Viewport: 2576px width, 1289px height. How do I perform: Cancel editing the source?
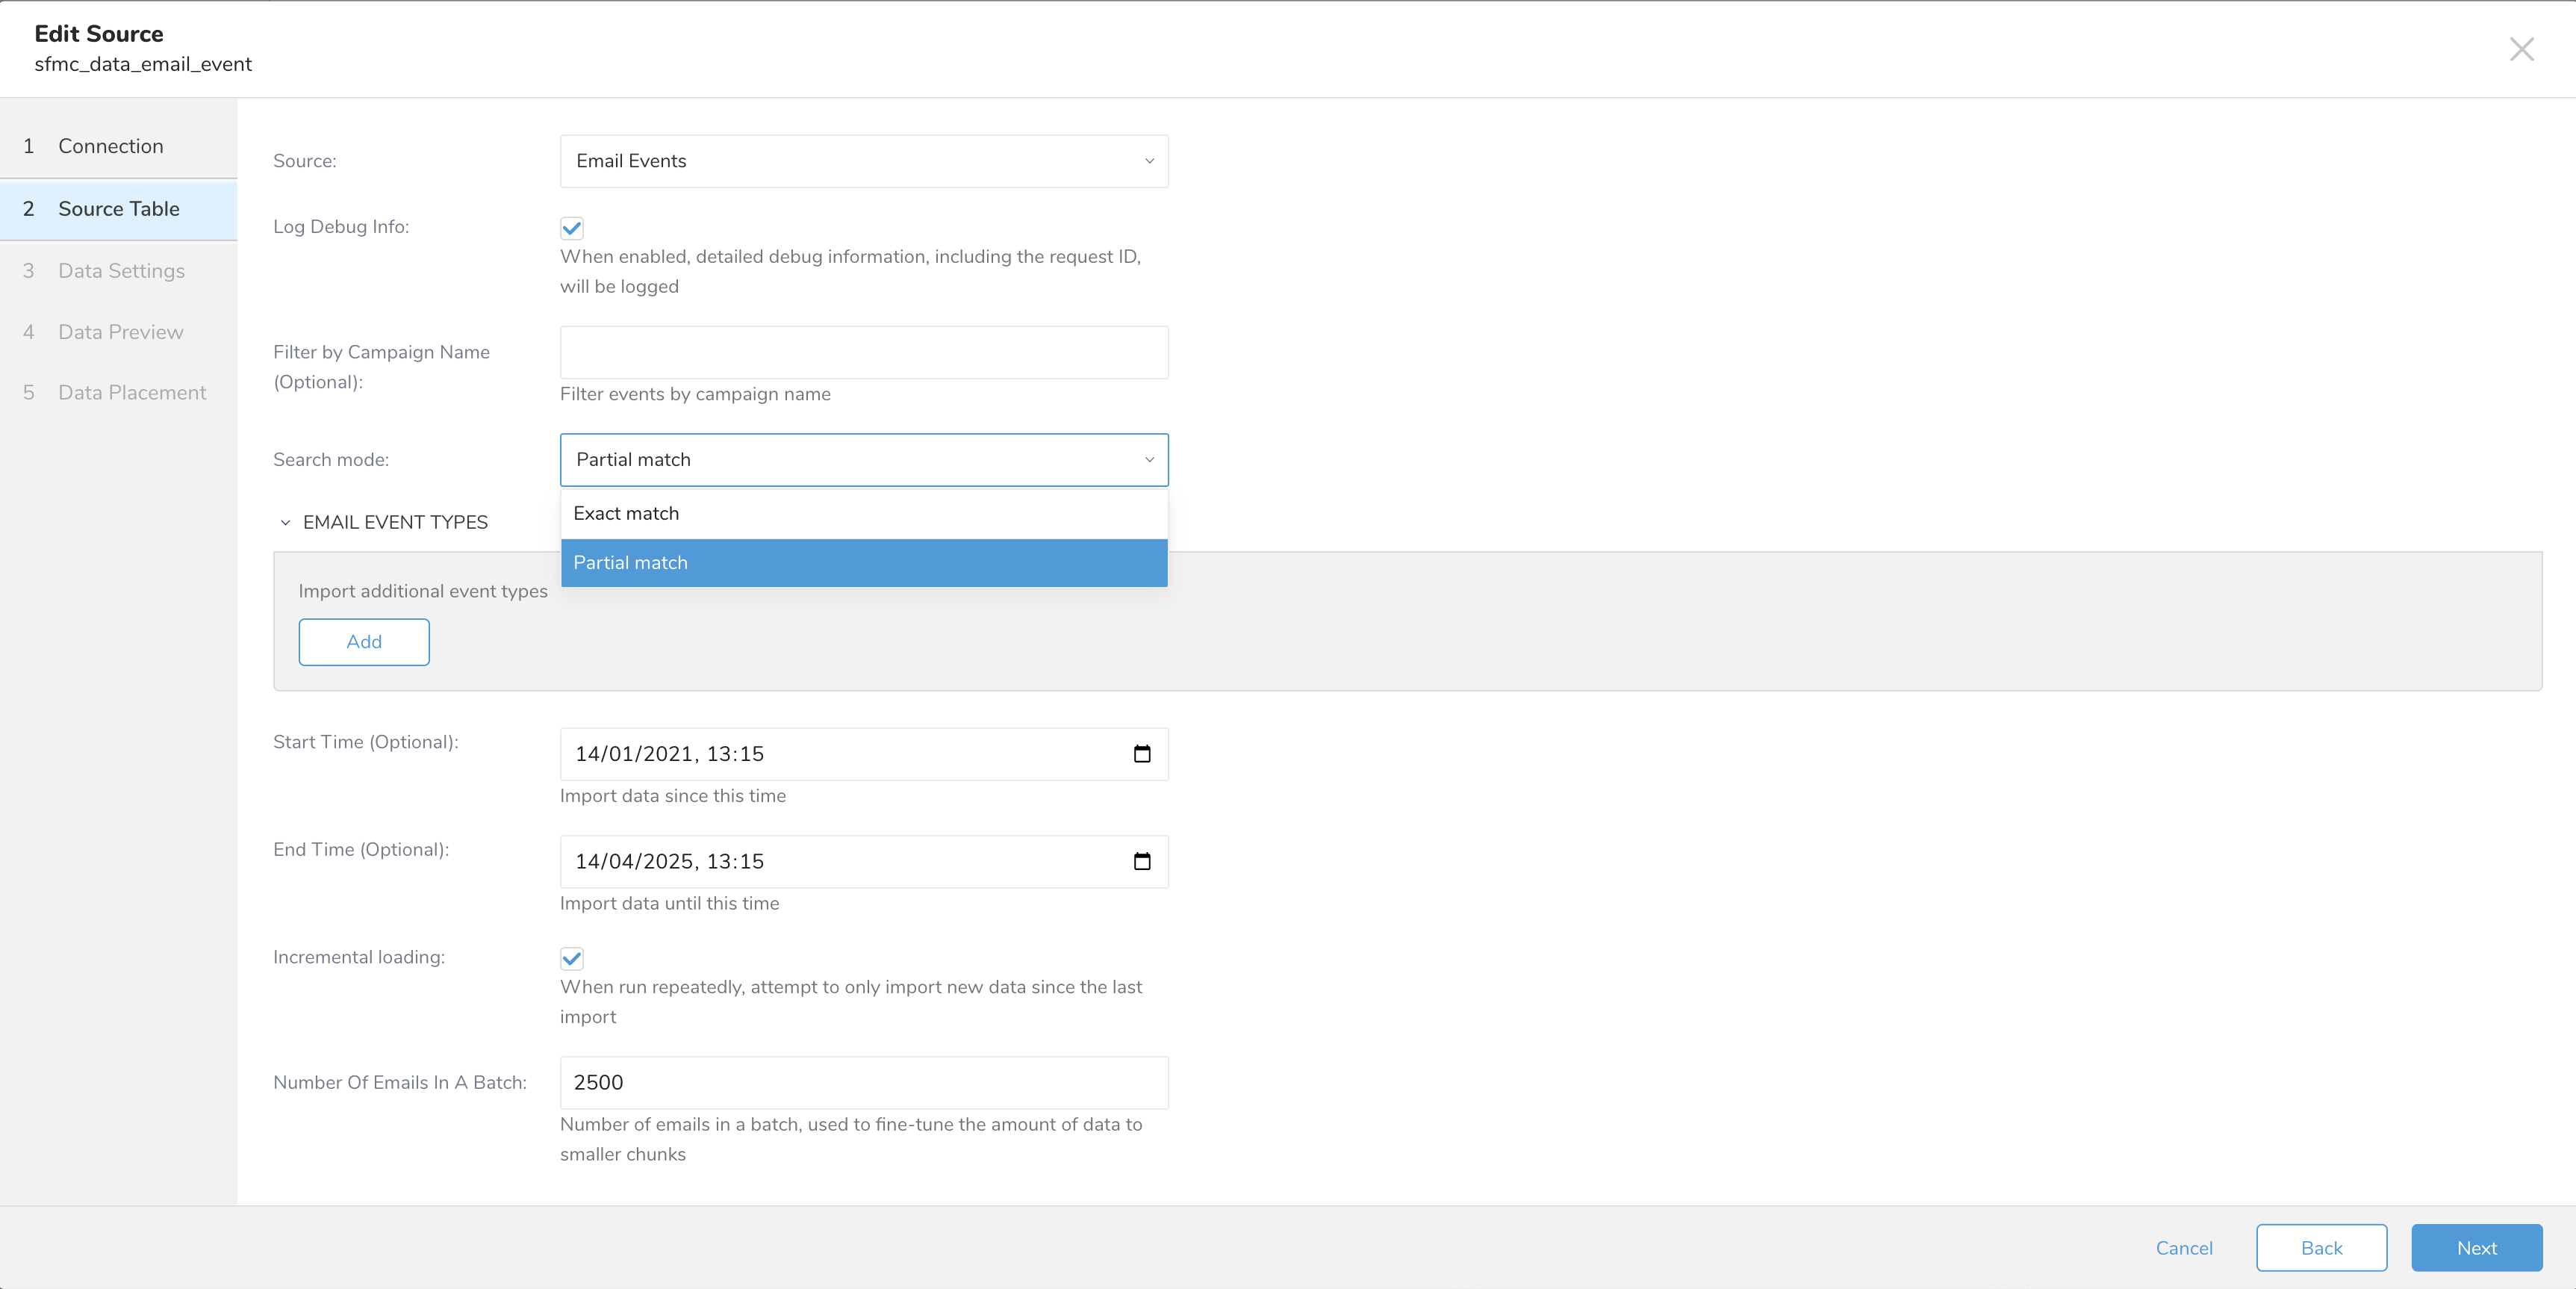(x=2183, y=1247)
